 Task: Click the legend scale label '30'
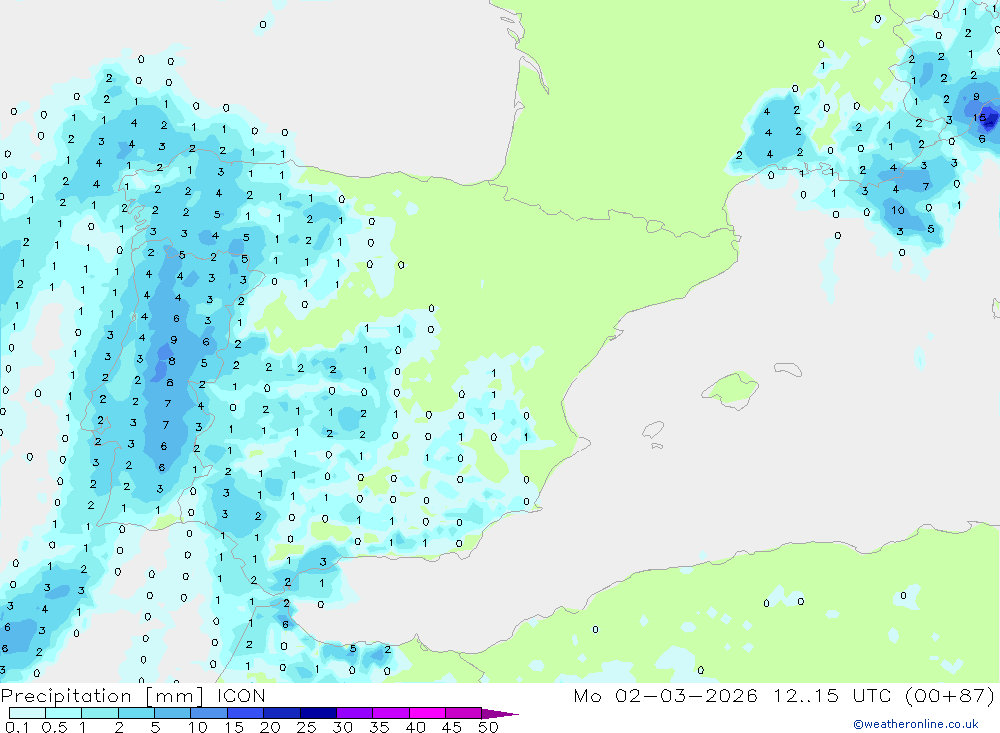pos(342,727)
